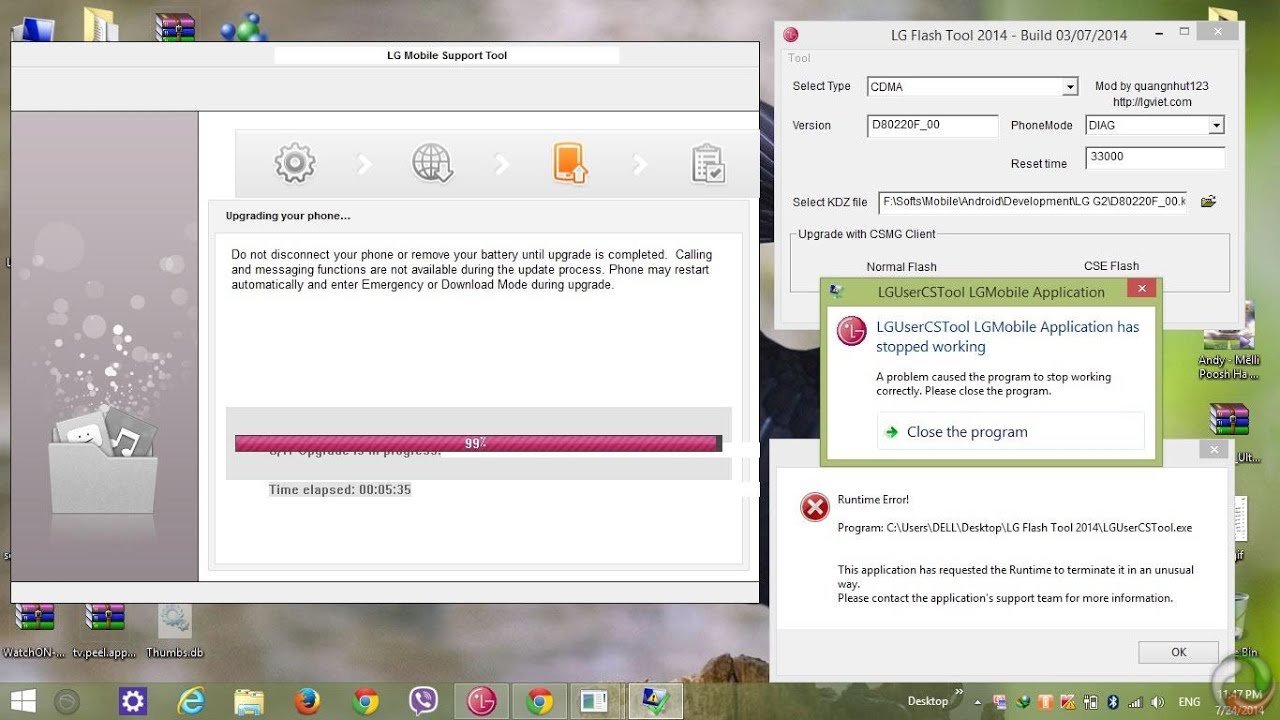Open WinRAR archive icon at desktop top
Viewport: 1280px width, 720px height.
[x=175, y=25]
